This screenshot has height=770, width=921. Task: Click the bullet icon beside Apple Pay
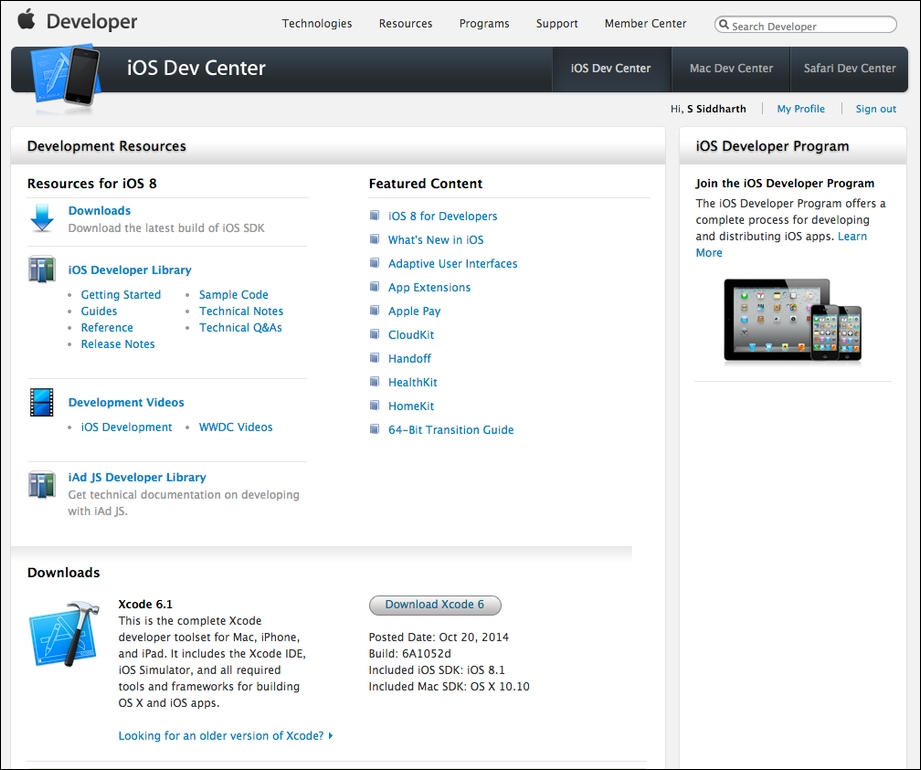[374, 310]
